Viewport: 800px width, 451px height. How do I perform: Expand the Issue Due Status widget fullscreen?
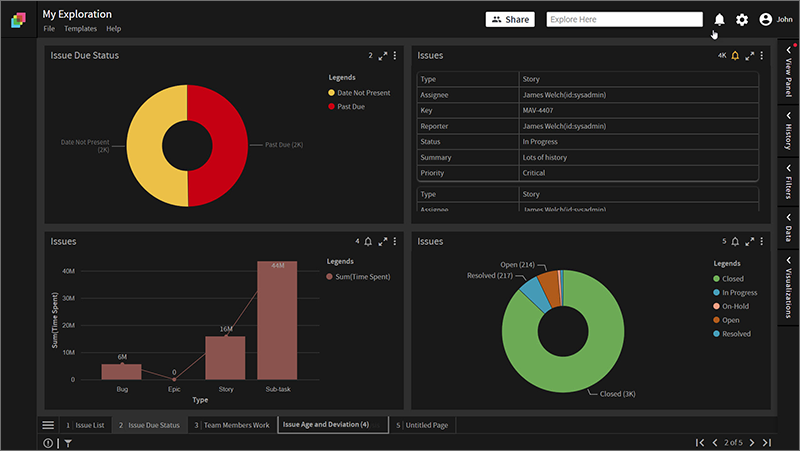click(x=383, y=56)
